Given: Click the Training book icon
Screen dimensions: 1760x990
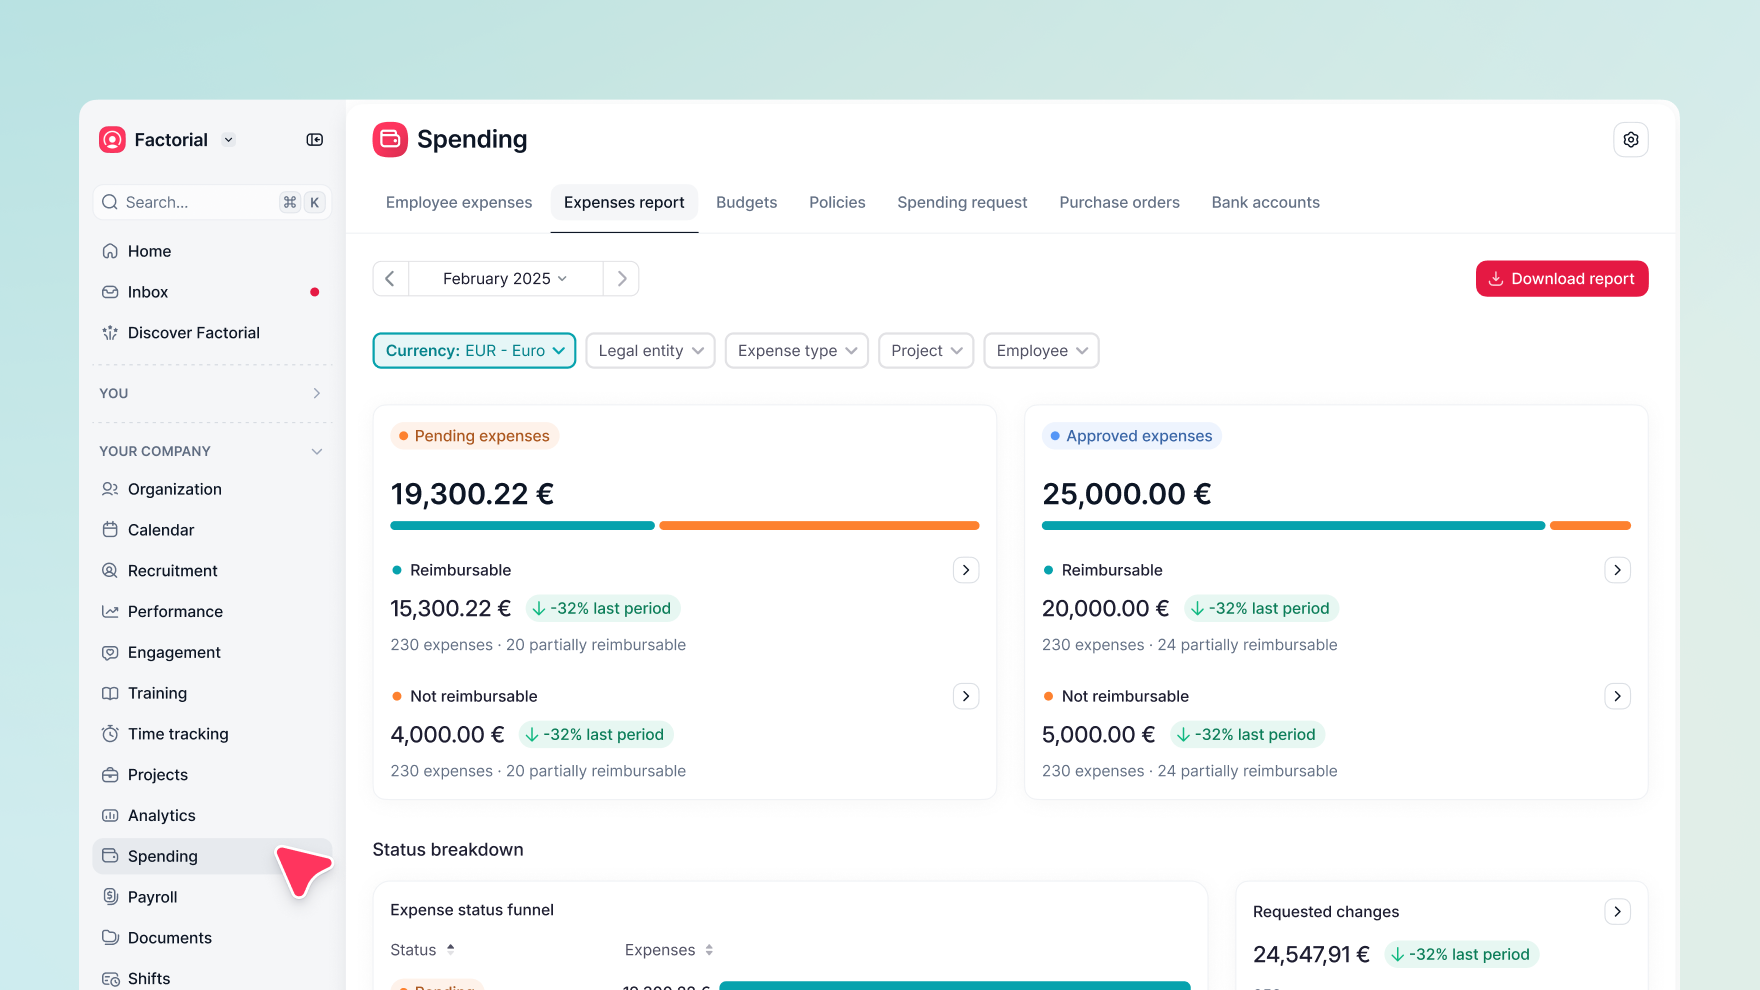Looking at the screenshot, I should 110,693.
